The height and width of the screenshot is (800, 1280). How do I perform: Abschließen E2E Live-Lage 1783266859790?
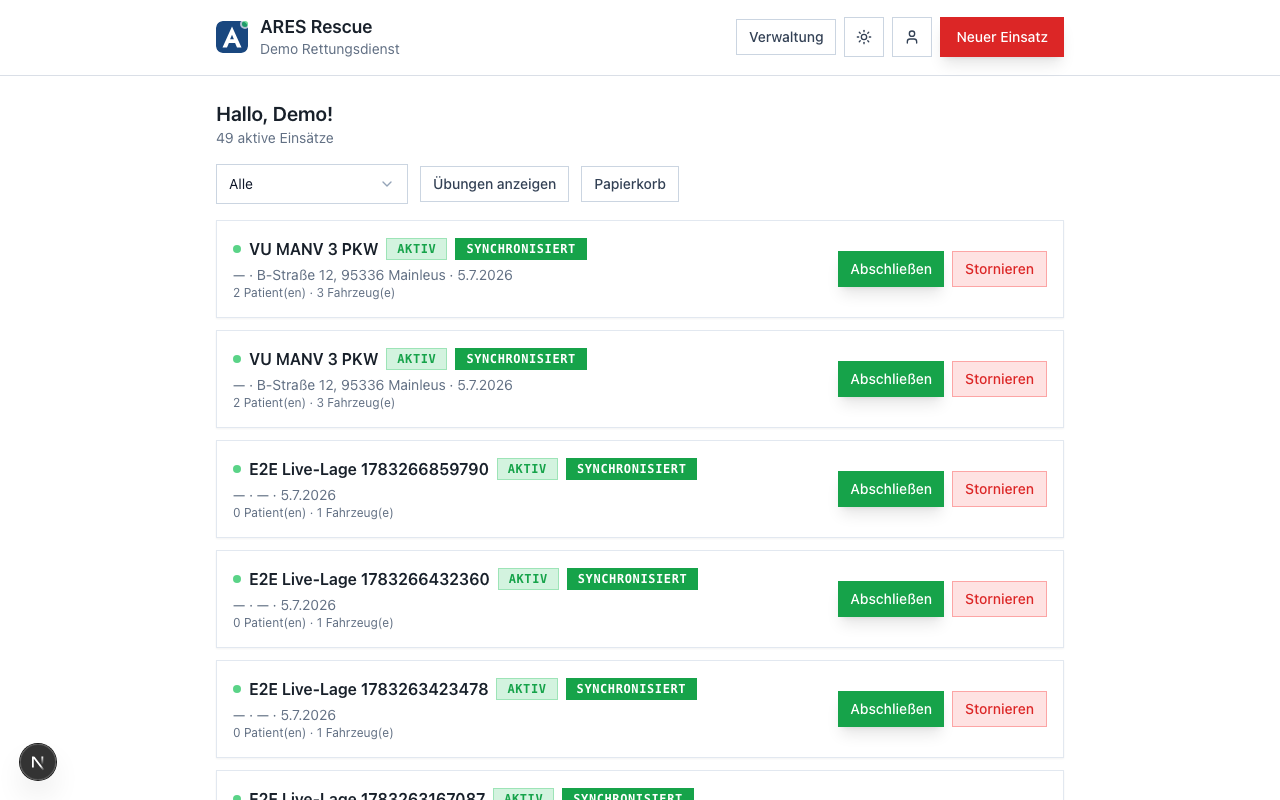tap(891, 489)
